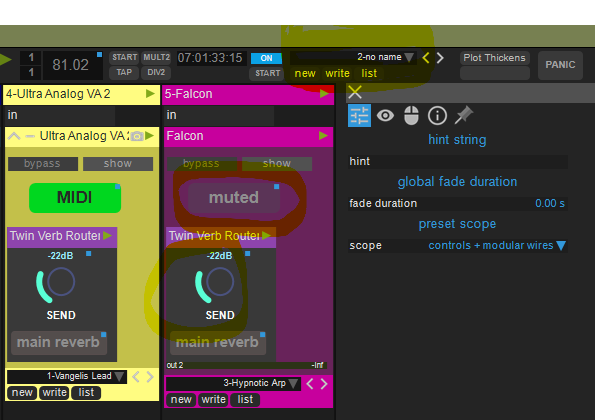
Task: Select the eye visibility tab icon
Action: coord(385,115)
